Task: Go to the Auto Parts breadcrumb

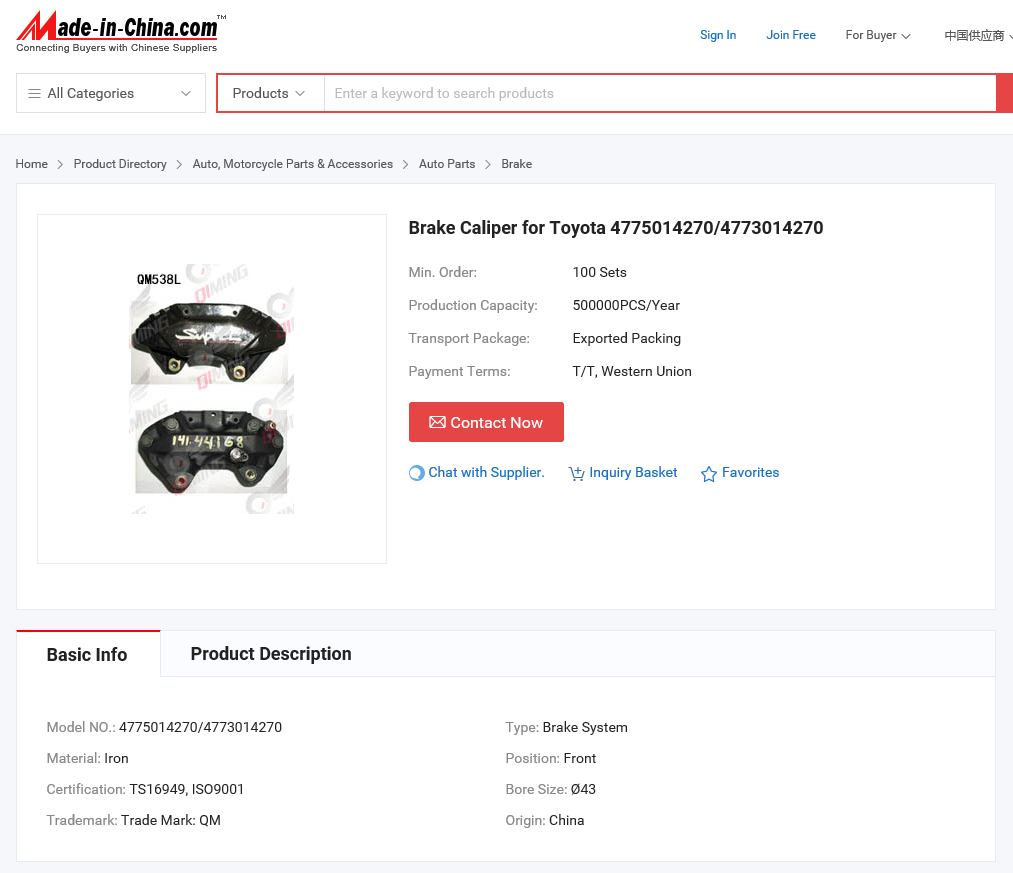Action: (447, 164)
